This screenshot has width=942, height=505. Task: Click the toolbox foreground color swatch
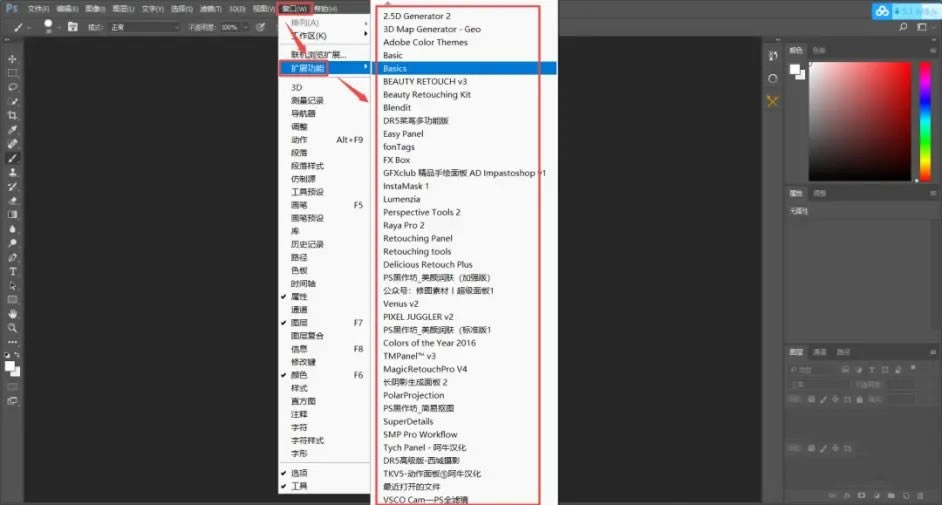10,366
